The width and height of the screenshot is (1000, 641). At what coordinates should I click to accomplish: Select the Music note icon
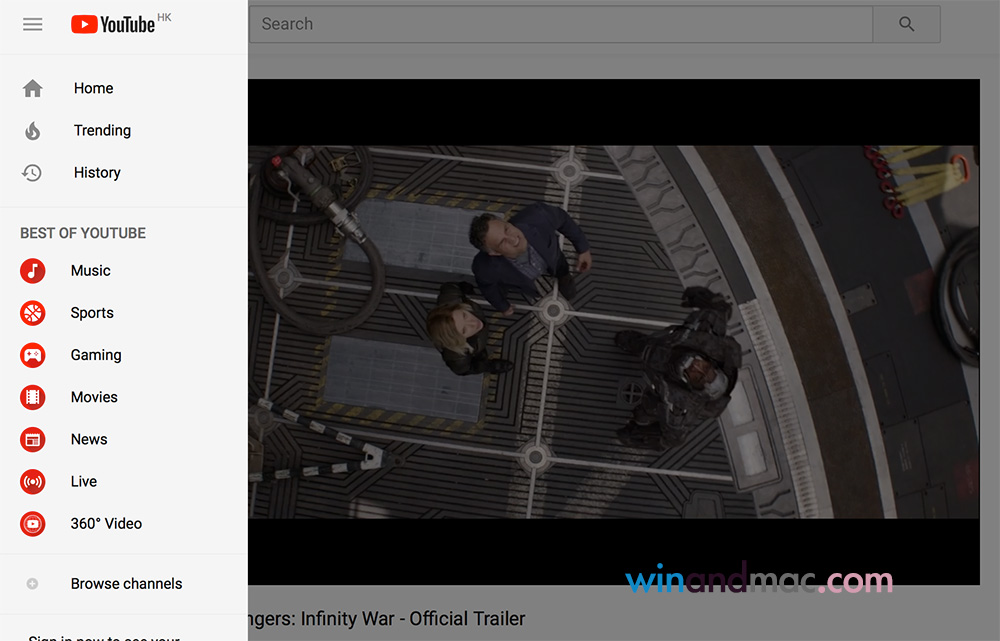pyautogui.click(x=33, y=271)
